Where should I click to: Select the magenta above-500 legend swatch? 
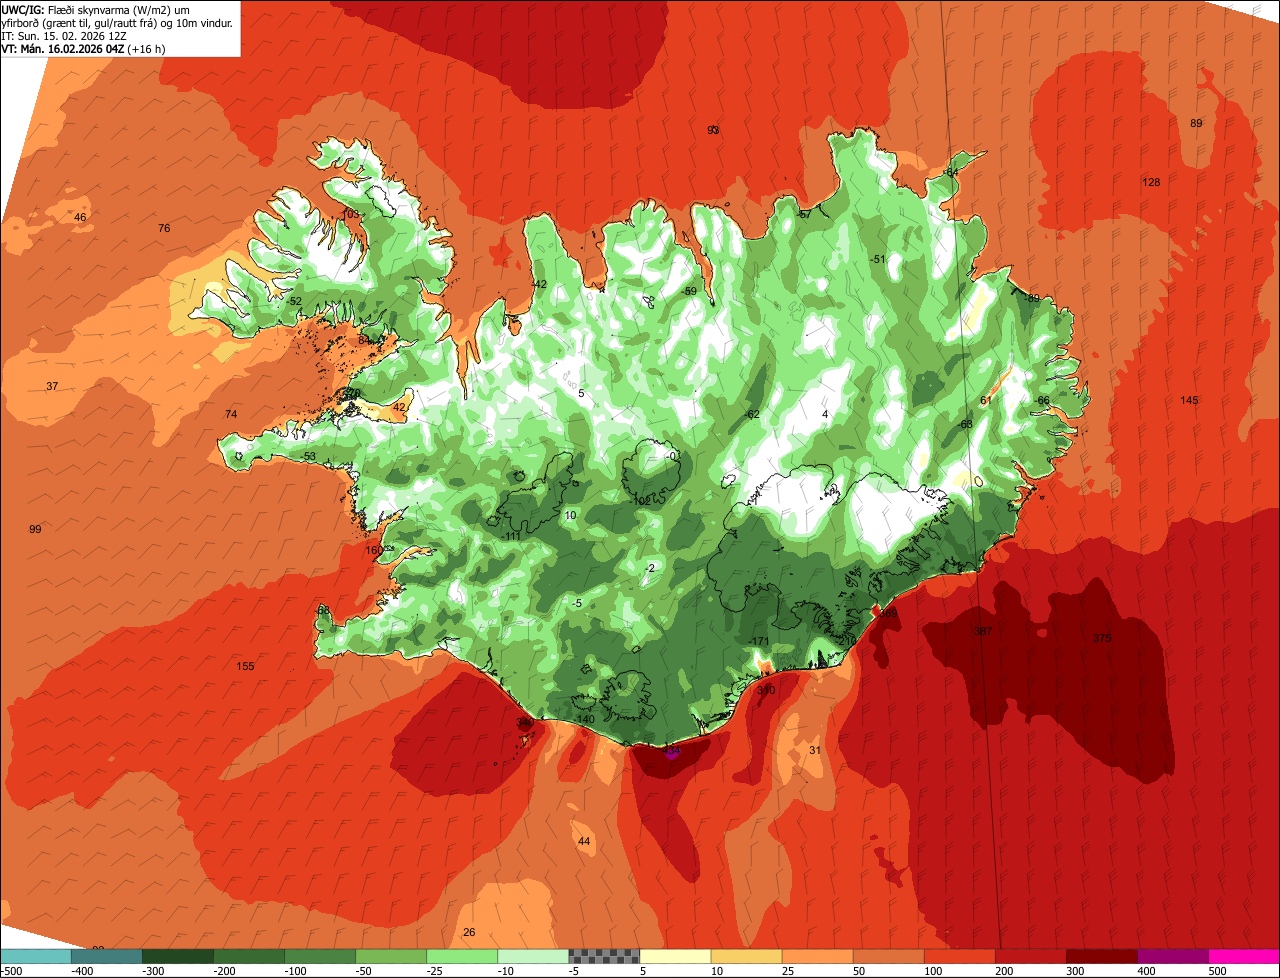(1243, 956)
